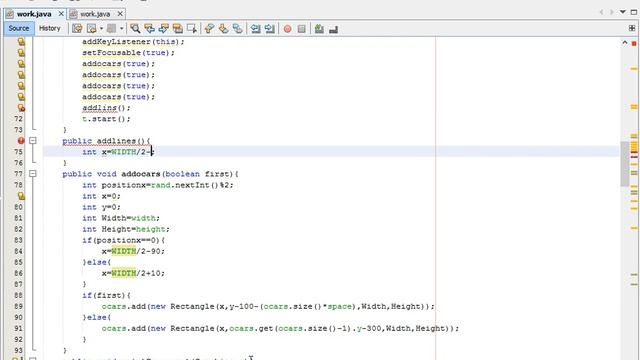640x360 pixels.
Task: Toggle bookmark on current line
Action: [x=238, y=29]
